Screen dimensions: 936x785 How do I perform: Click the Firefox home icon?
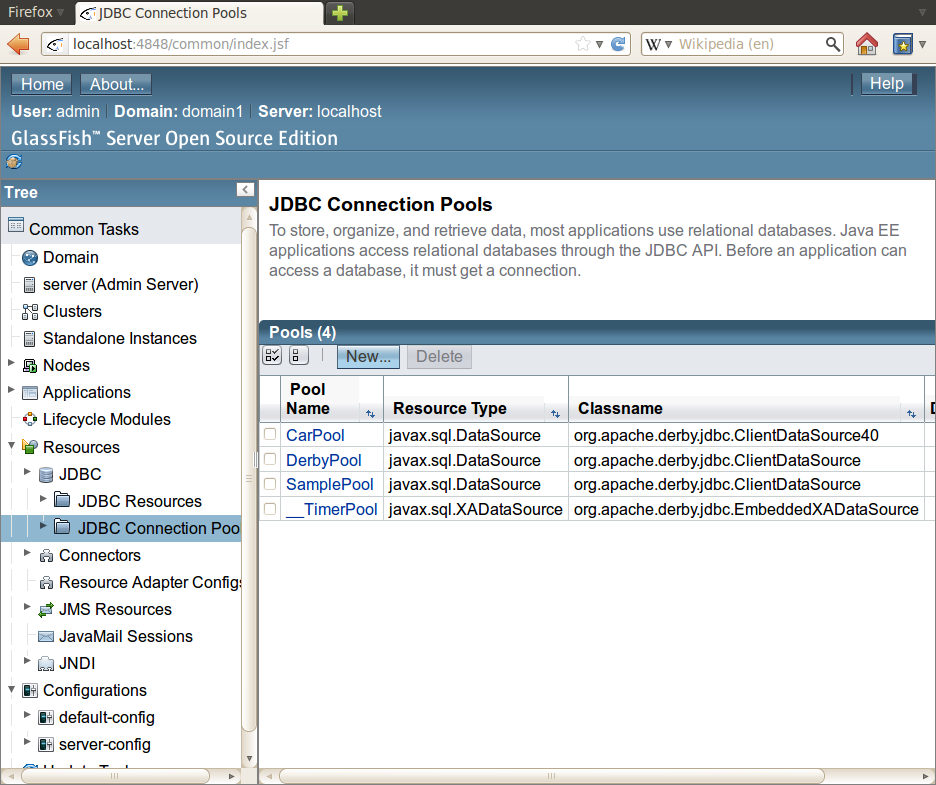coord(866,44)
